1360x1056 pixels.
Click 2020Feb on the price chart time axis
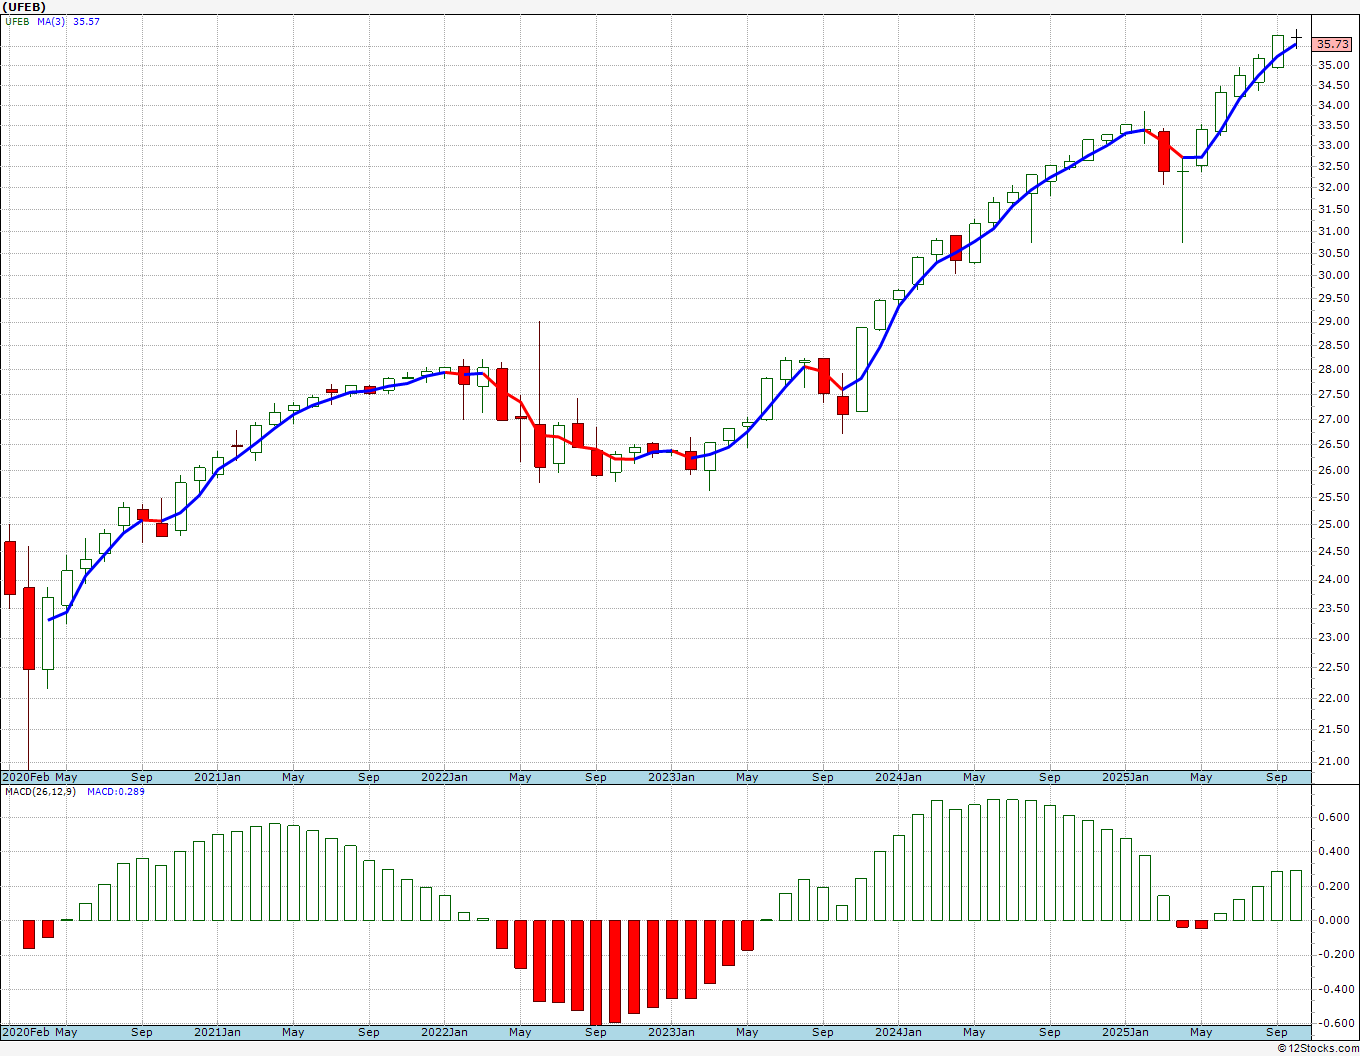pyautogui.click(x=26, y=777)
